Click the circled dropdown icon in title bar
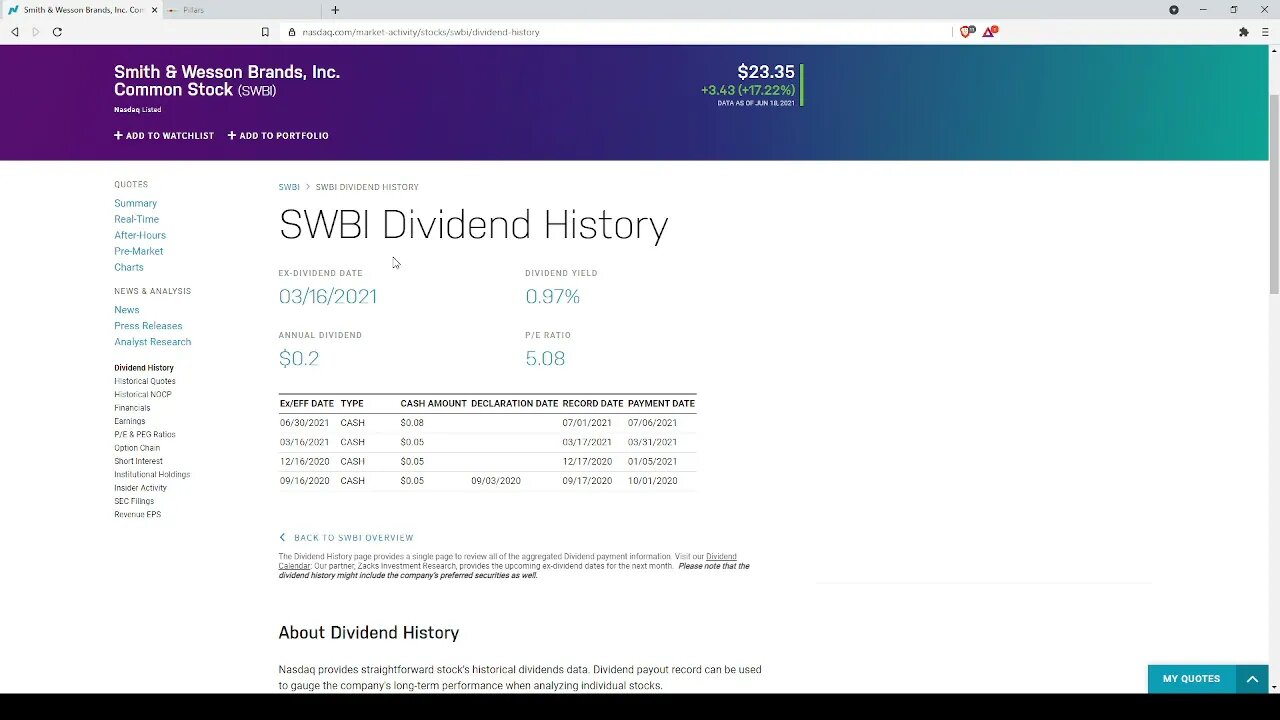This screenshot has height=720, width=1280. click(x=1174, y=10)
